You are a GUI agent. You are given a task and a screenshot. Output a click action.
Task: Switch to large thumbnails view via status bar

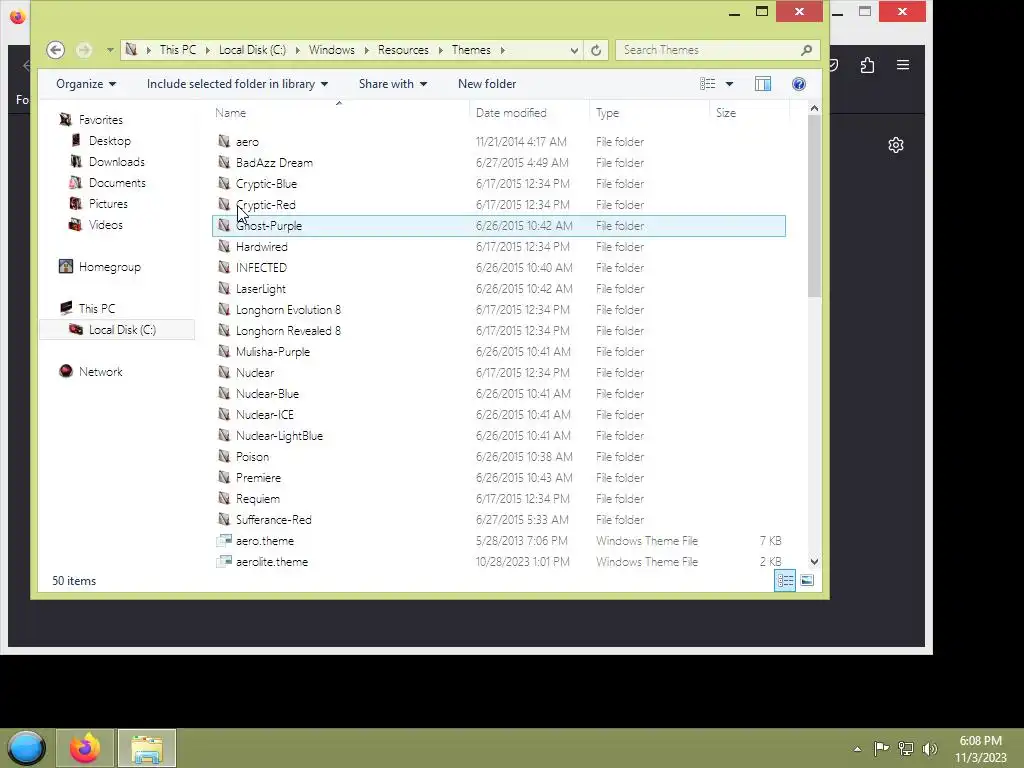(x=807, y=580)
